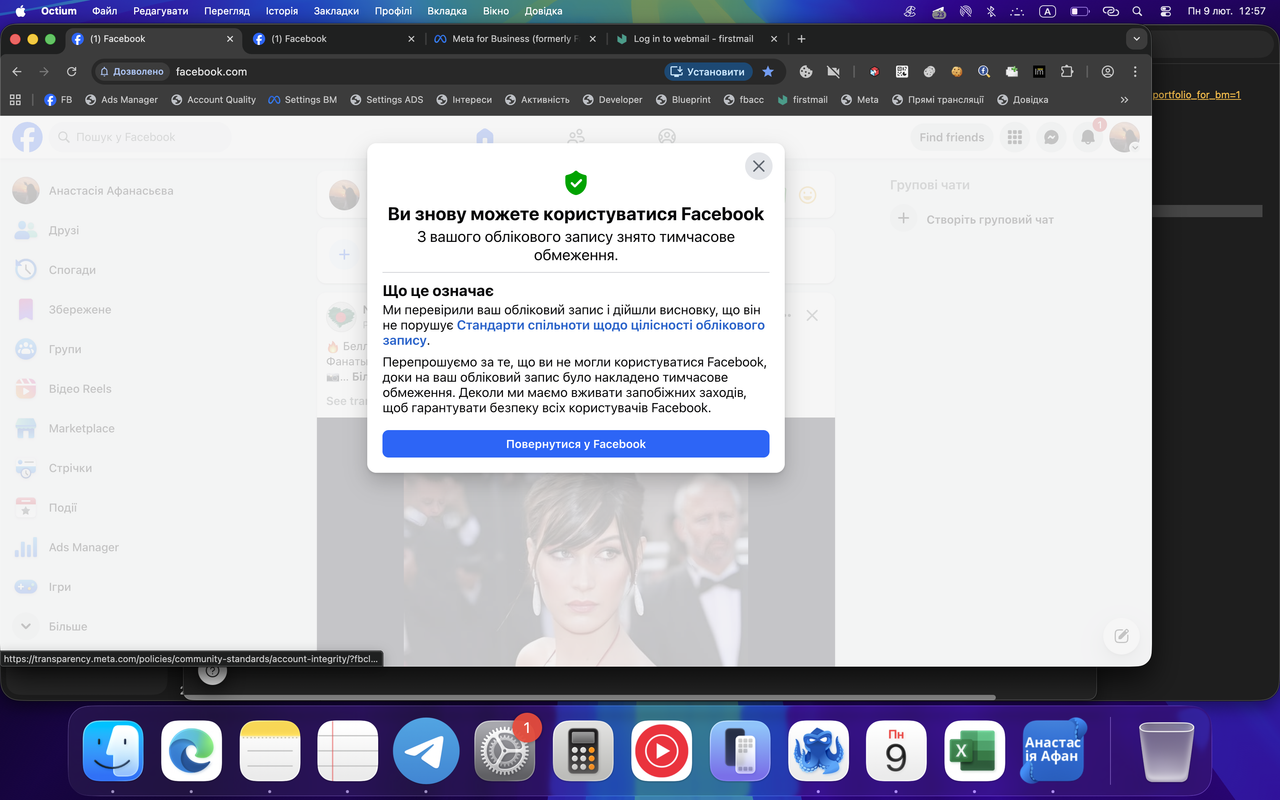Open the browser profile icon
The width and height of the screenshot is (1280, 800).
[x=1108, y=72]
